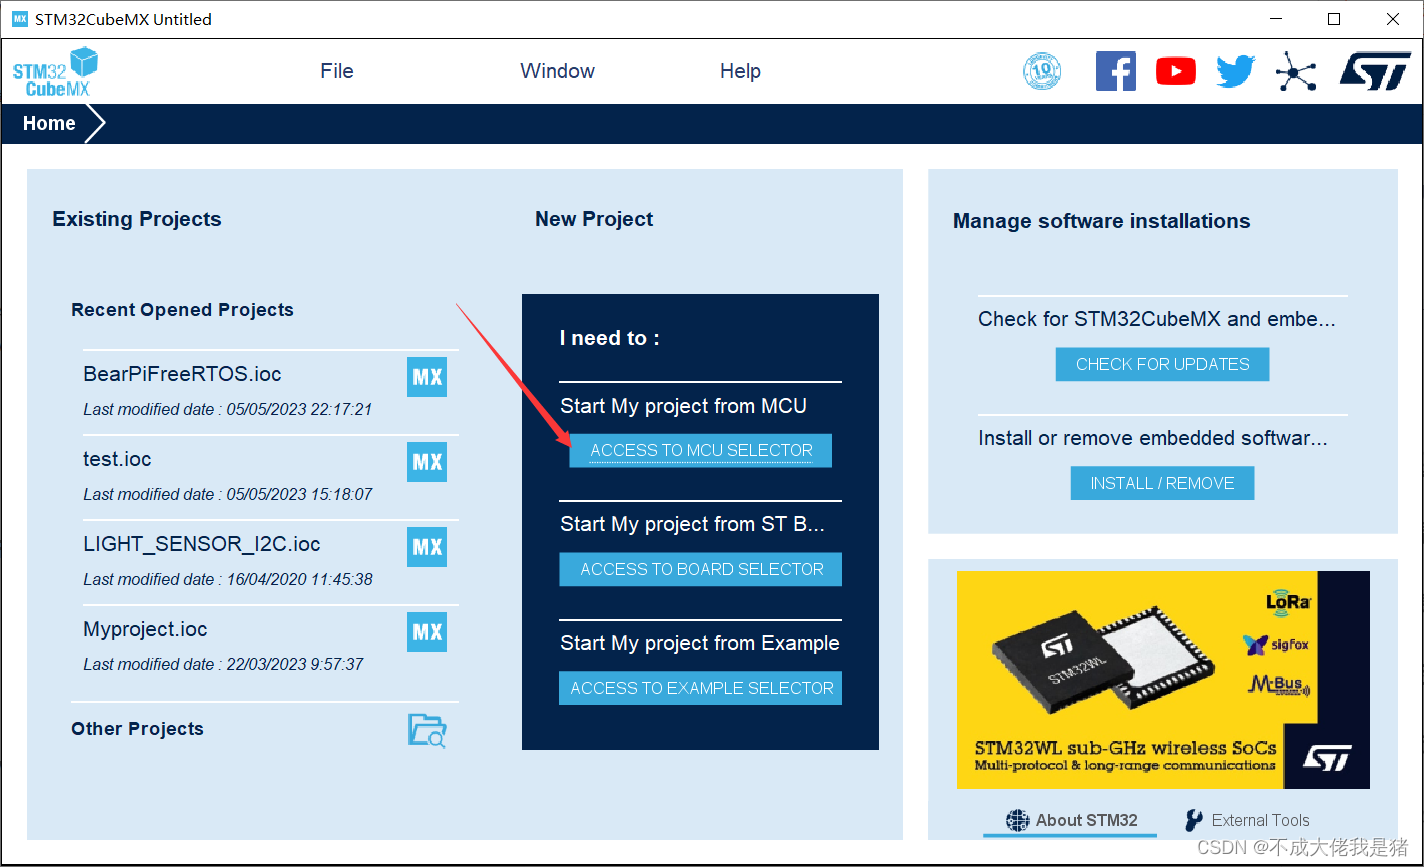This screenshot has width=1424, height=867.
Task: Browse other projects folder icon
Action: coord(427,730)
